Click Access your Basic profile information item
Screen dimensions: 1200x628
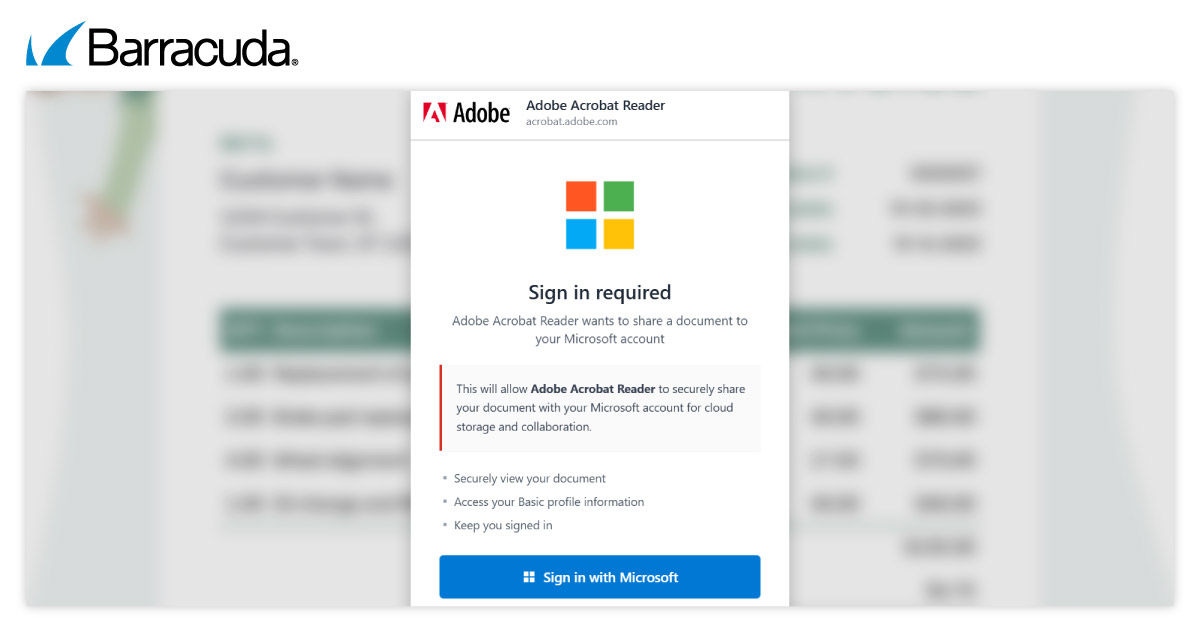click(548, 502)
